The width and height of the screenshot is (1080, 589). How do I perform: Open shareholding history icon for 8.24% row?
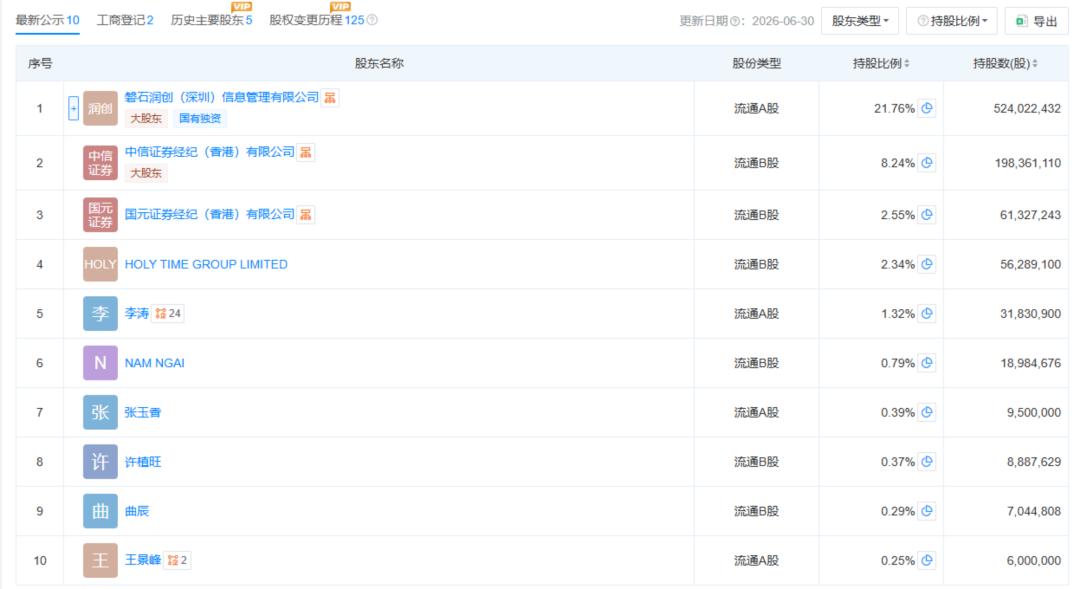click(x=927, y=163)
